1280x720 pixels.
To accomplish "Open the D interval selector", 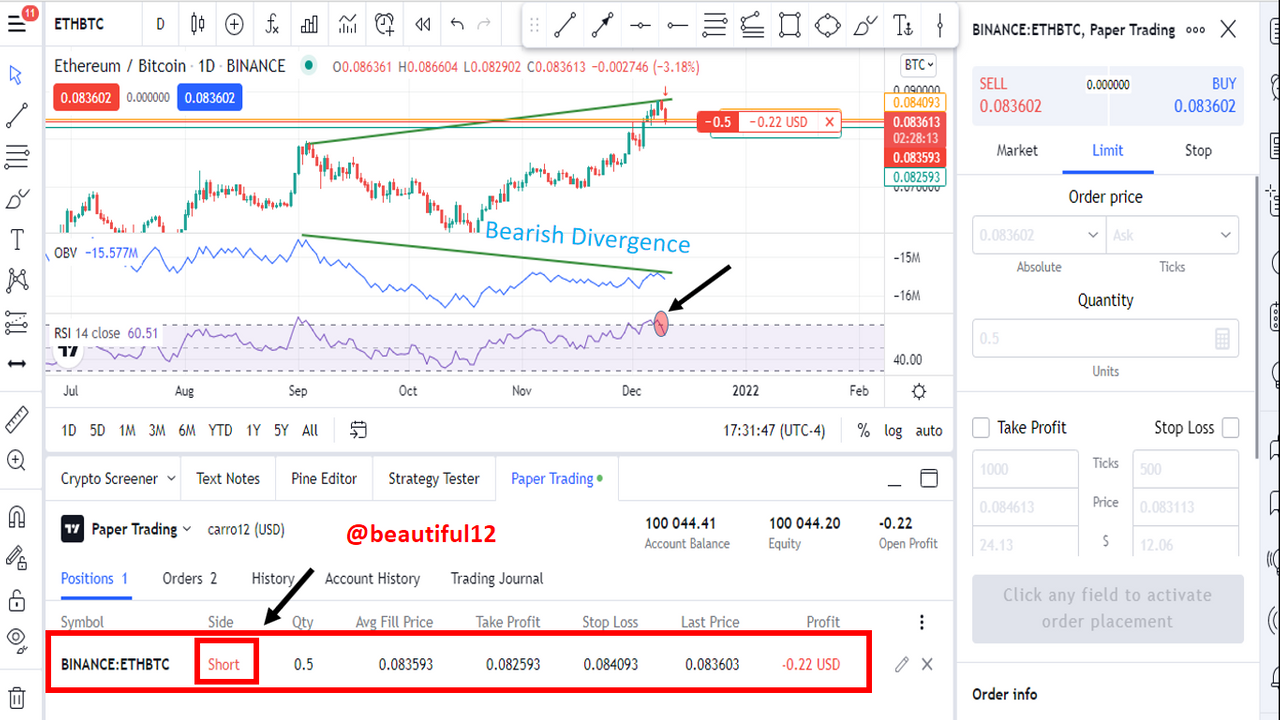I will [161, 24].
